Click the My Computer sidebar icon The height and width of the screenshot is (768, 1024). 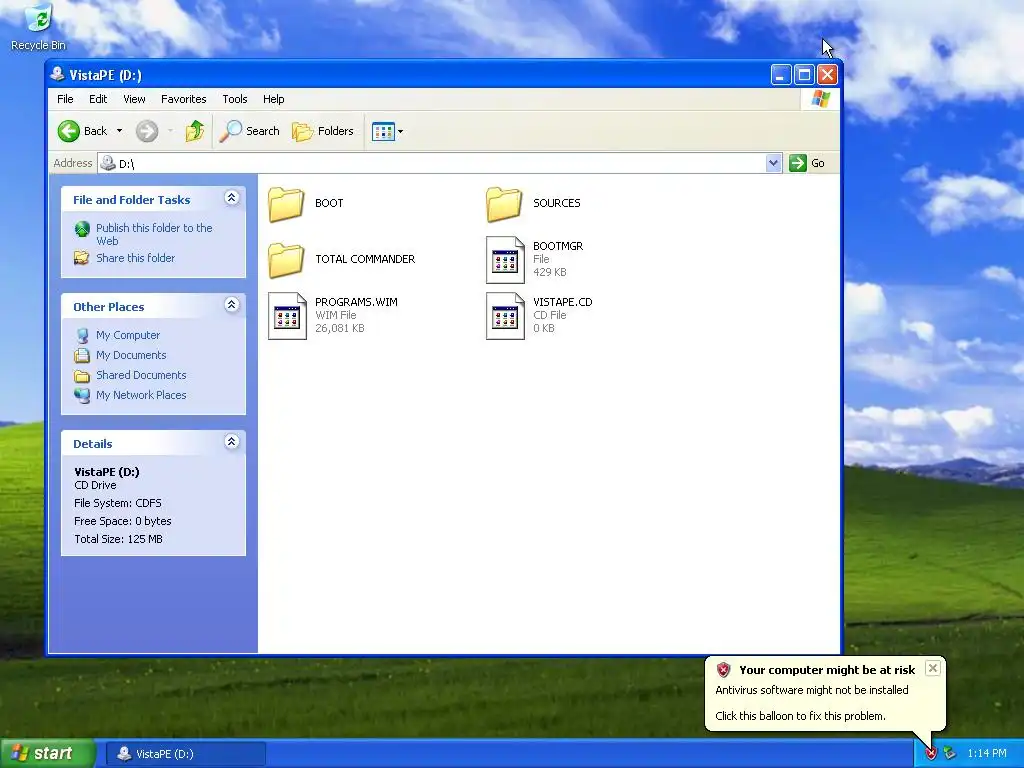(x=82, y=336)
